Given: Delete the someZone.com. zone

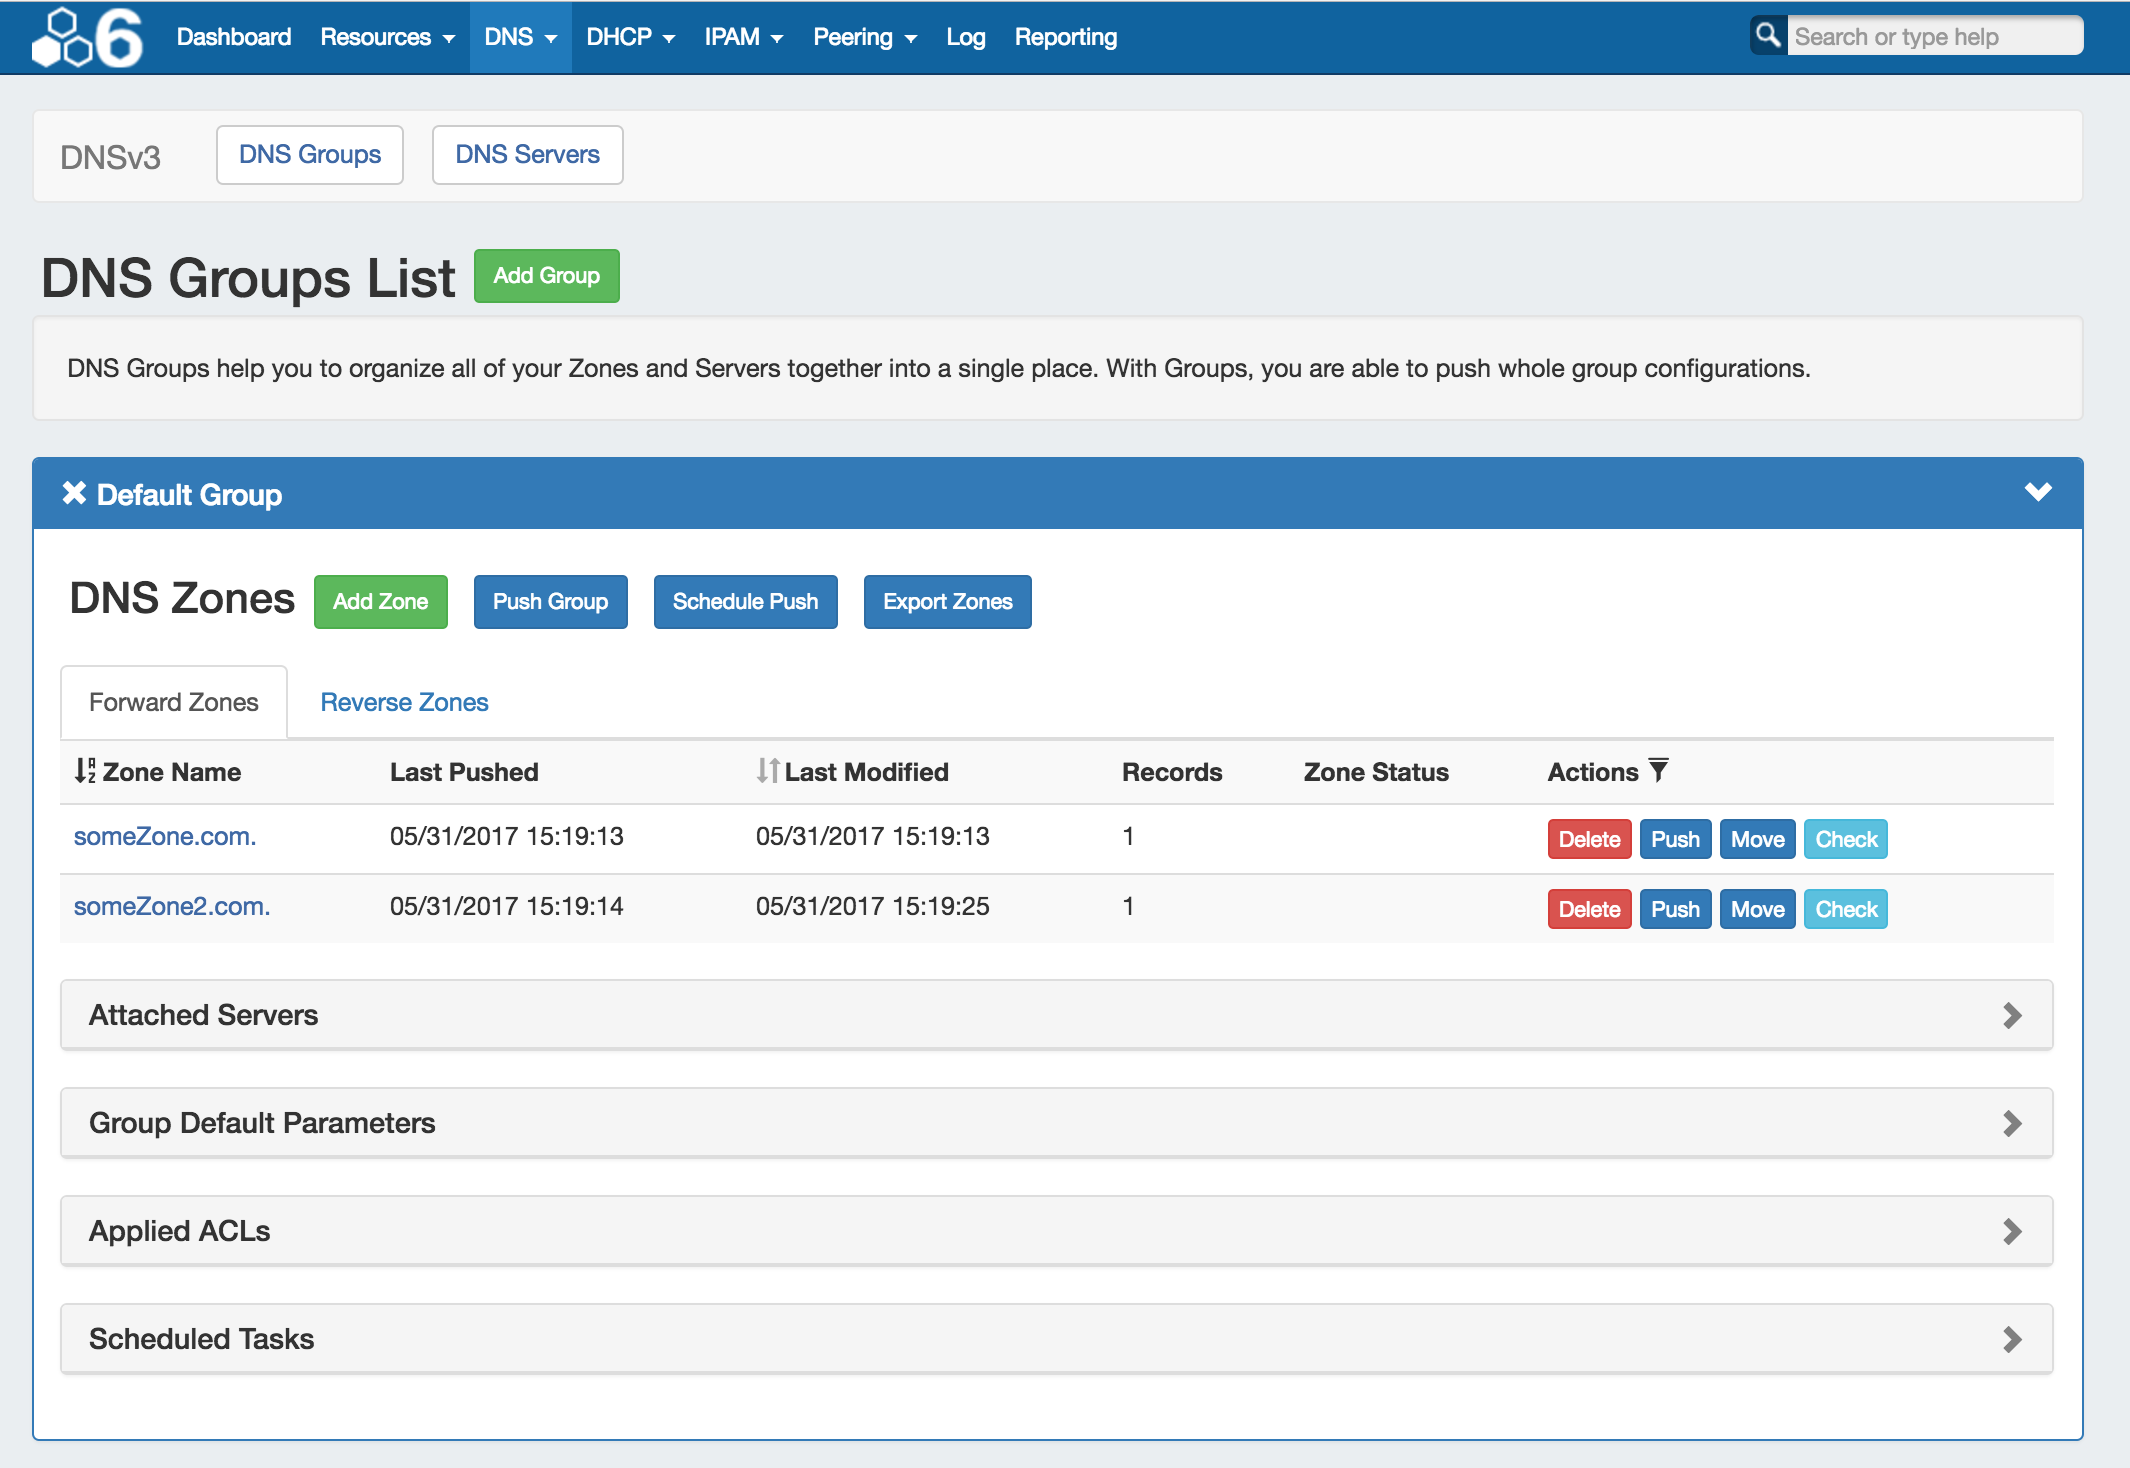Looking at the screenshot, I should (1588, 839).
